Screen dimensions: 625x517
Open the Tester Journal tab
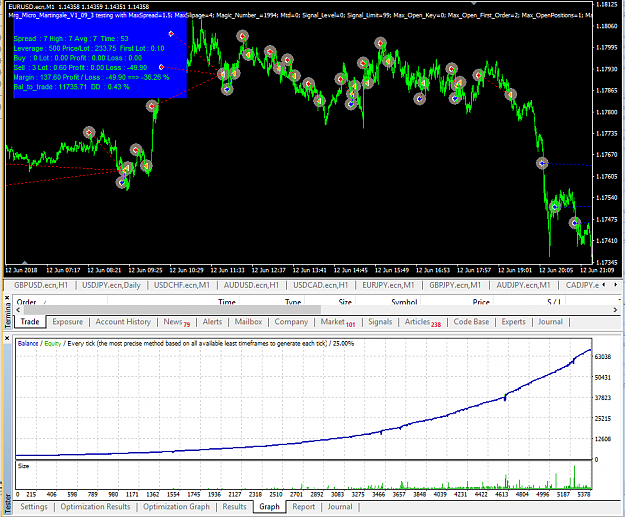coord(340,507)
